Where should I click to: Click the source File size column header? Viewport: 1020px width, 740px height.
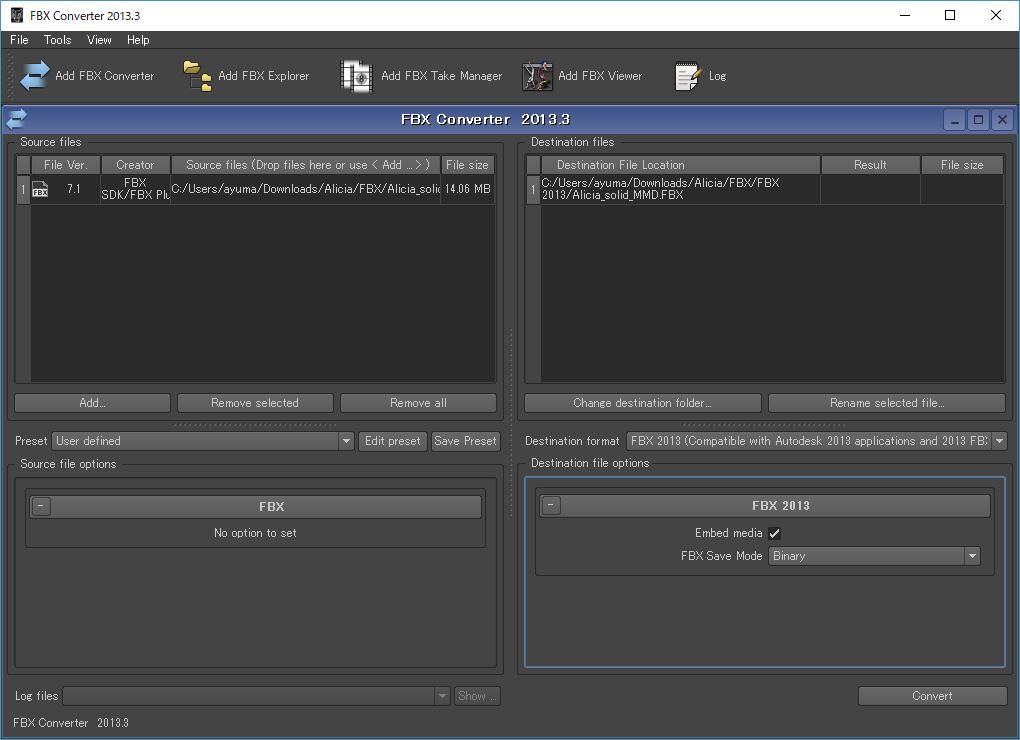[467, 165]
